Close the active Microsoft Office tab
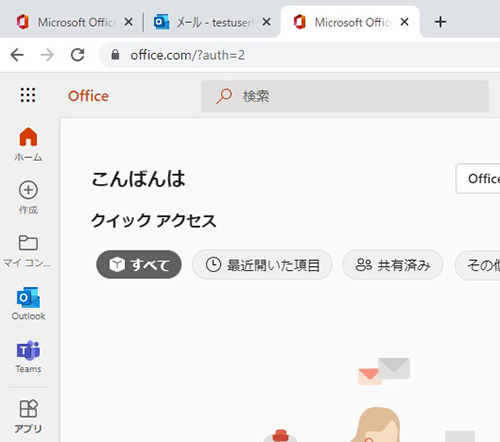Image resolution: width=500 pixels, height=442 pixels. [404, 22]
